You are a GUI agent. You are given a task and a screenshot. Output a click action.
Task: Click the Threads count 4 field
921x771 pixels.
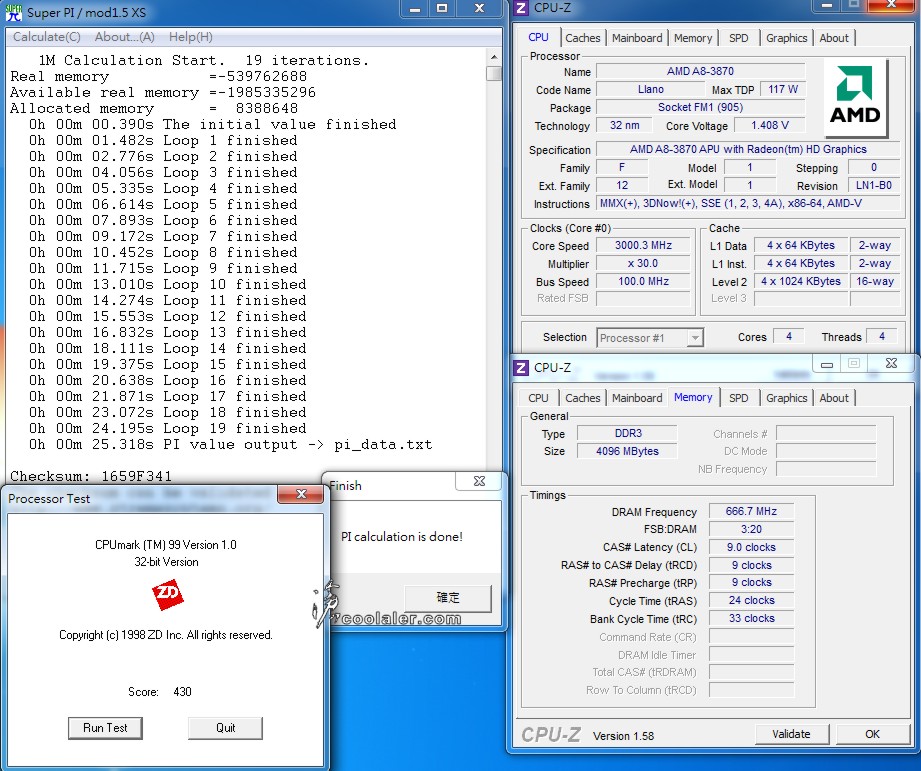click(882, 336)
